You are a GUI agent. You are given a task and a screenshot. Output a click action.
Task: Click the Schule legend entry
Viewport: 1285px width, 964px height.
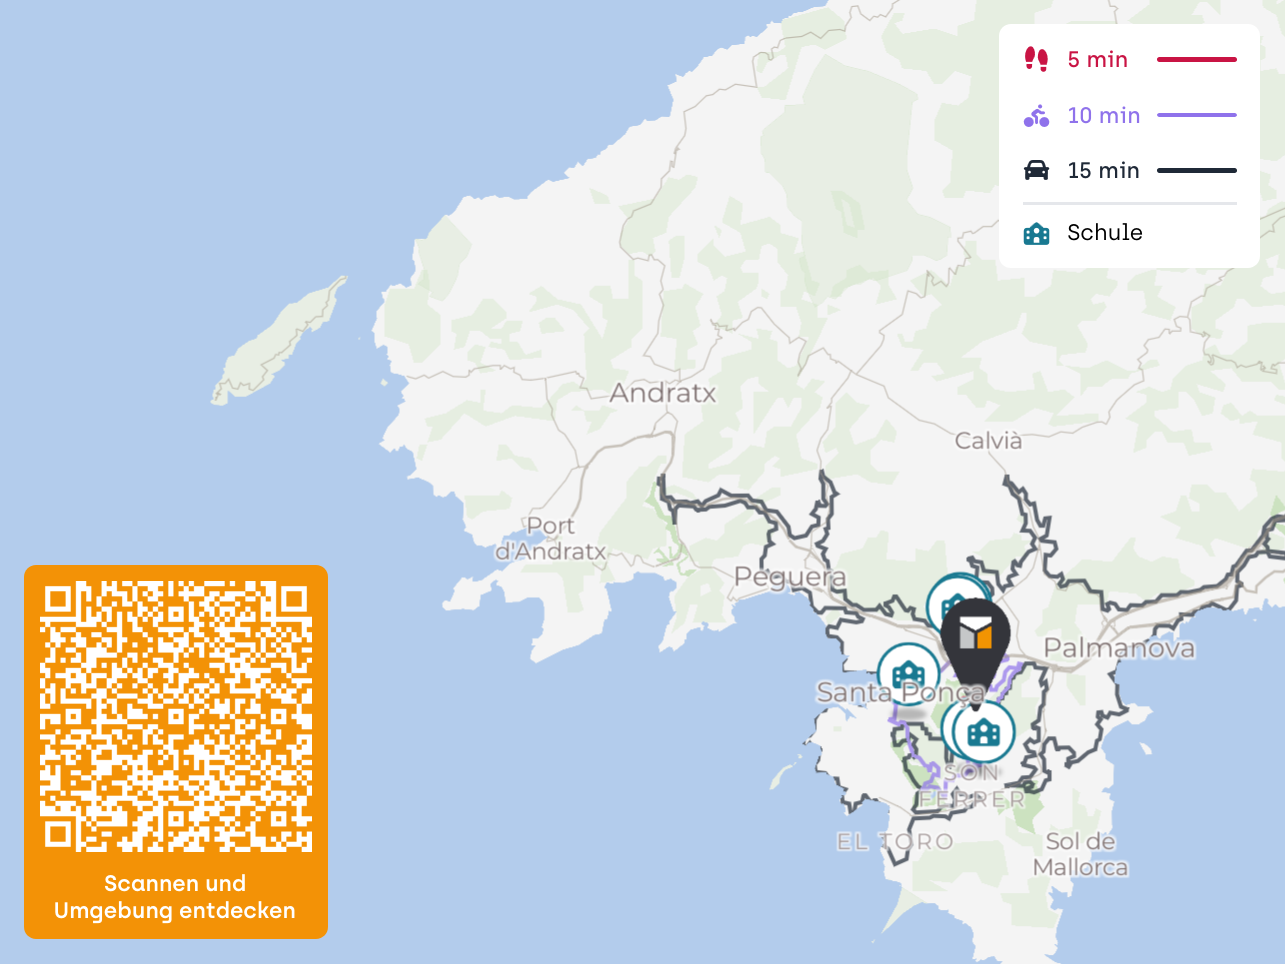[x=1104, y=233]
